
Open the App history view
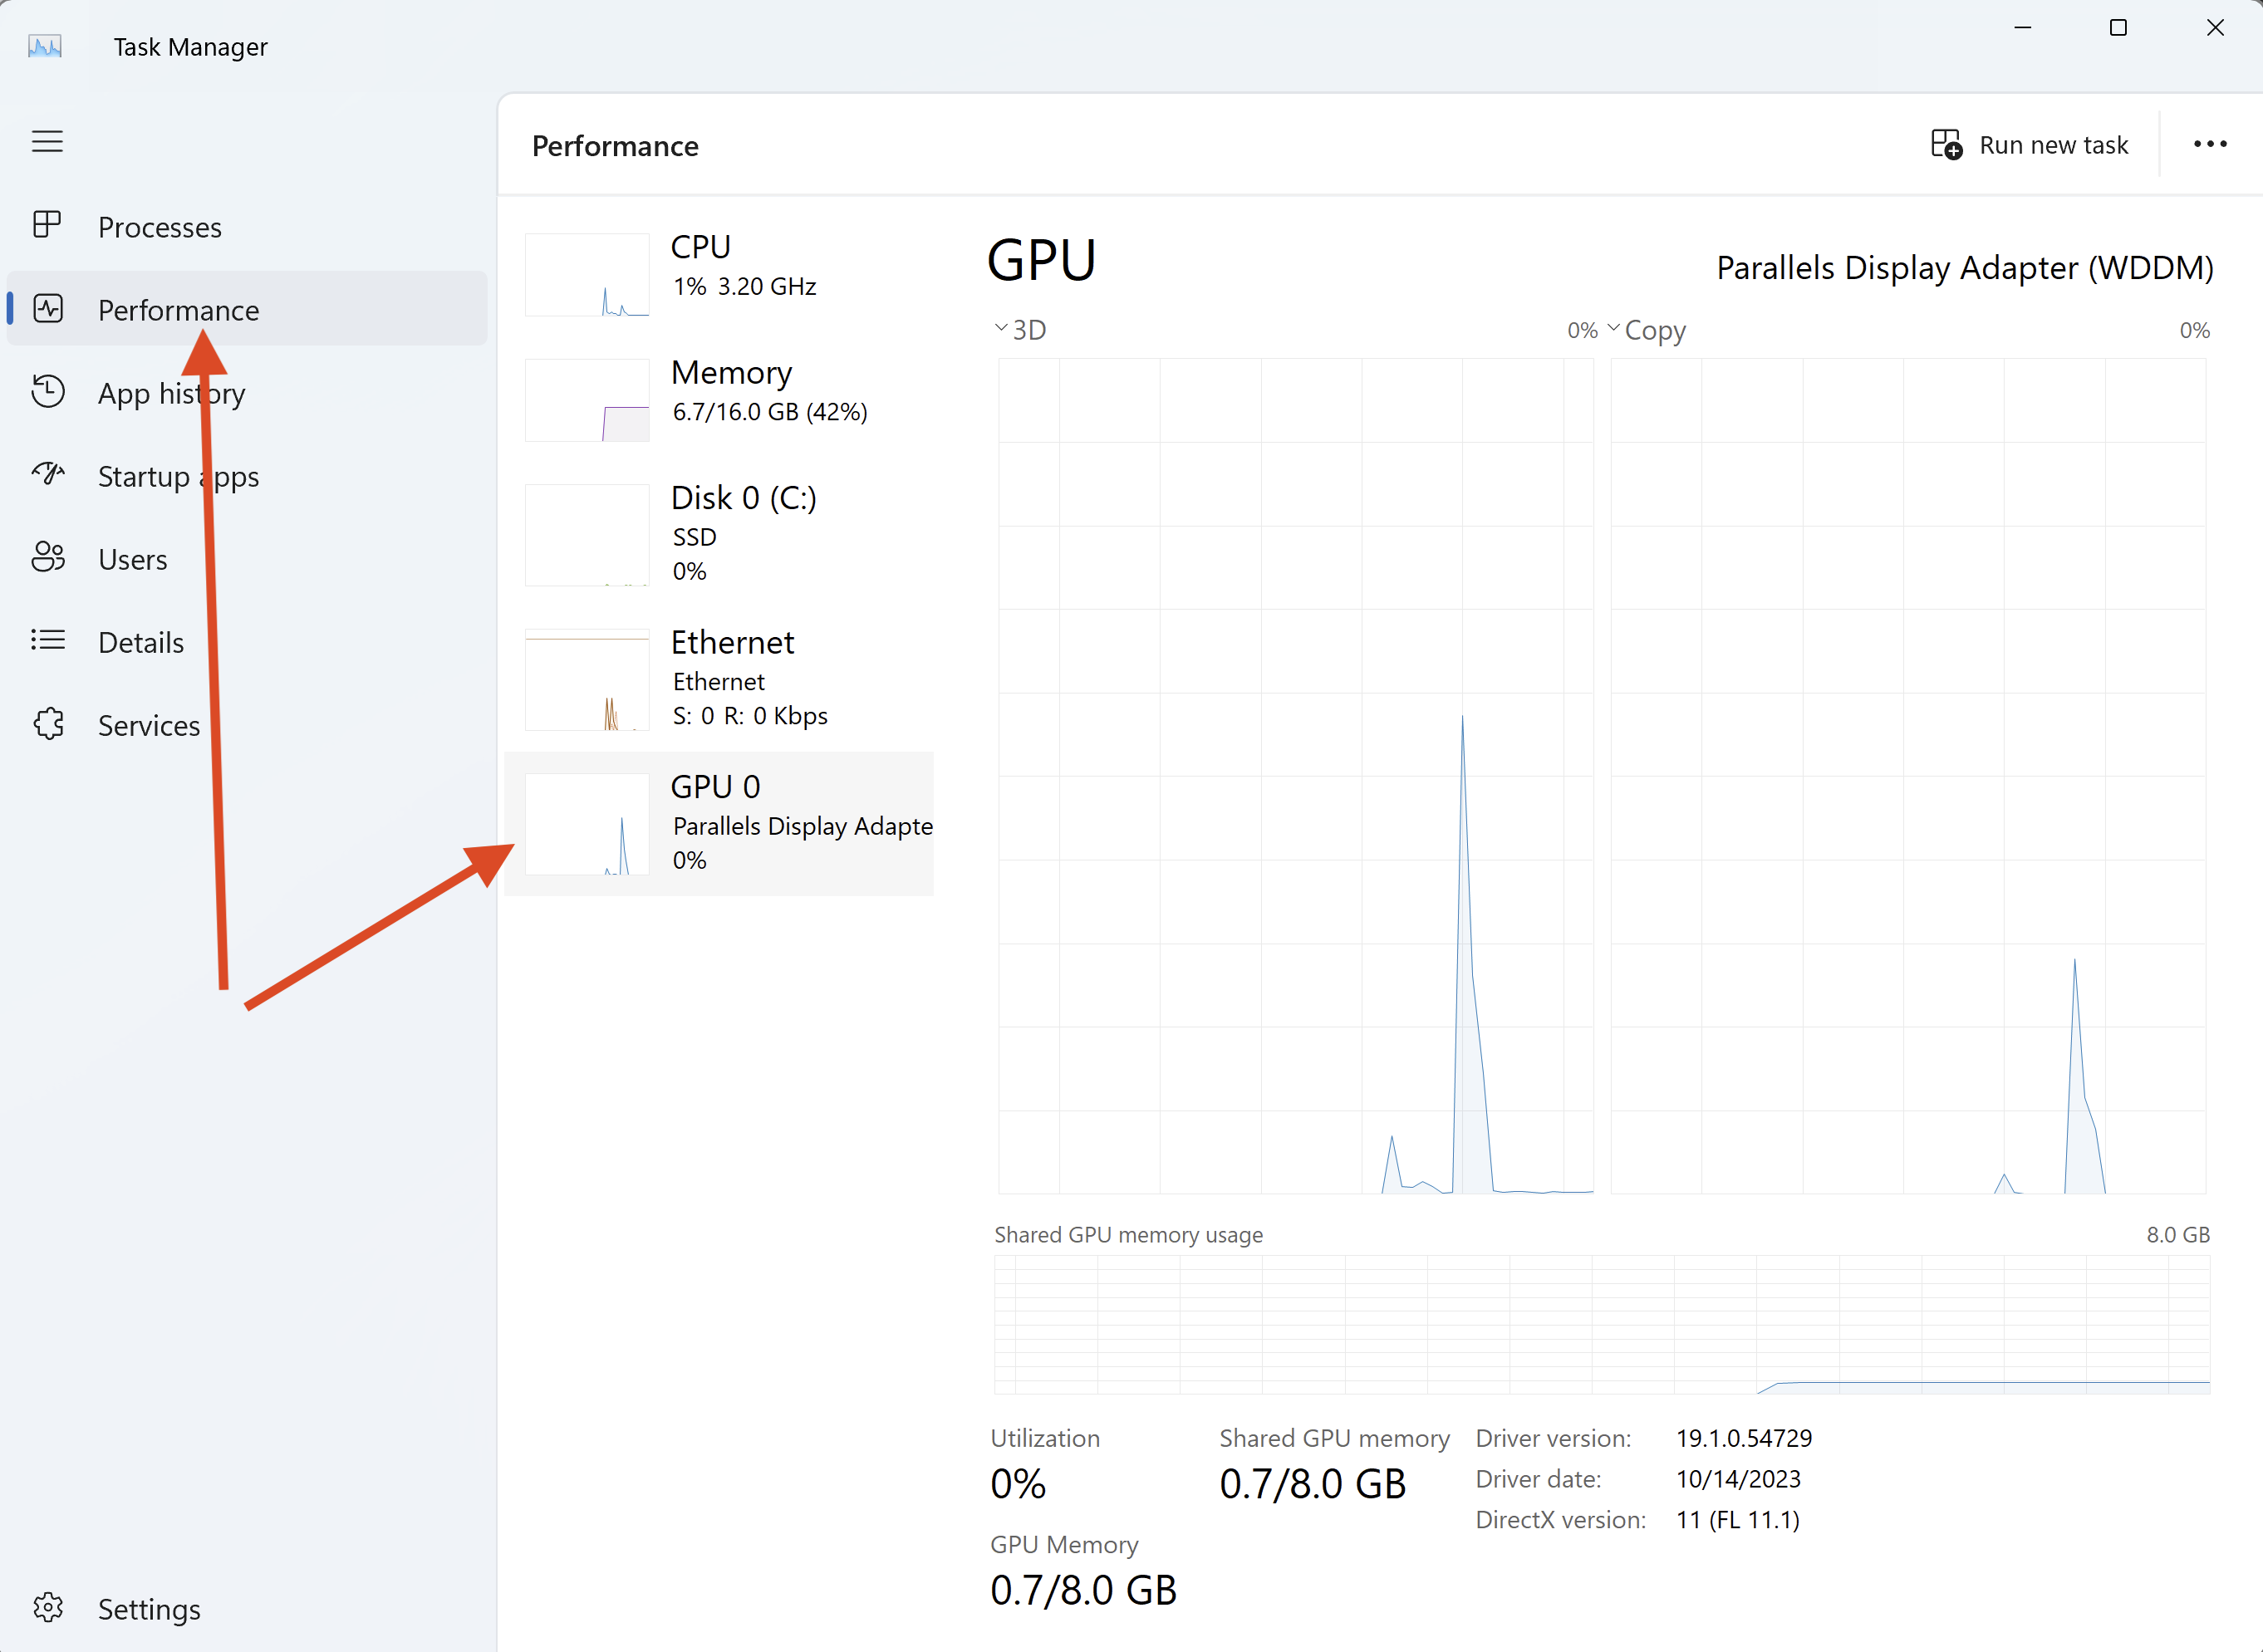[x=170, y=393]
